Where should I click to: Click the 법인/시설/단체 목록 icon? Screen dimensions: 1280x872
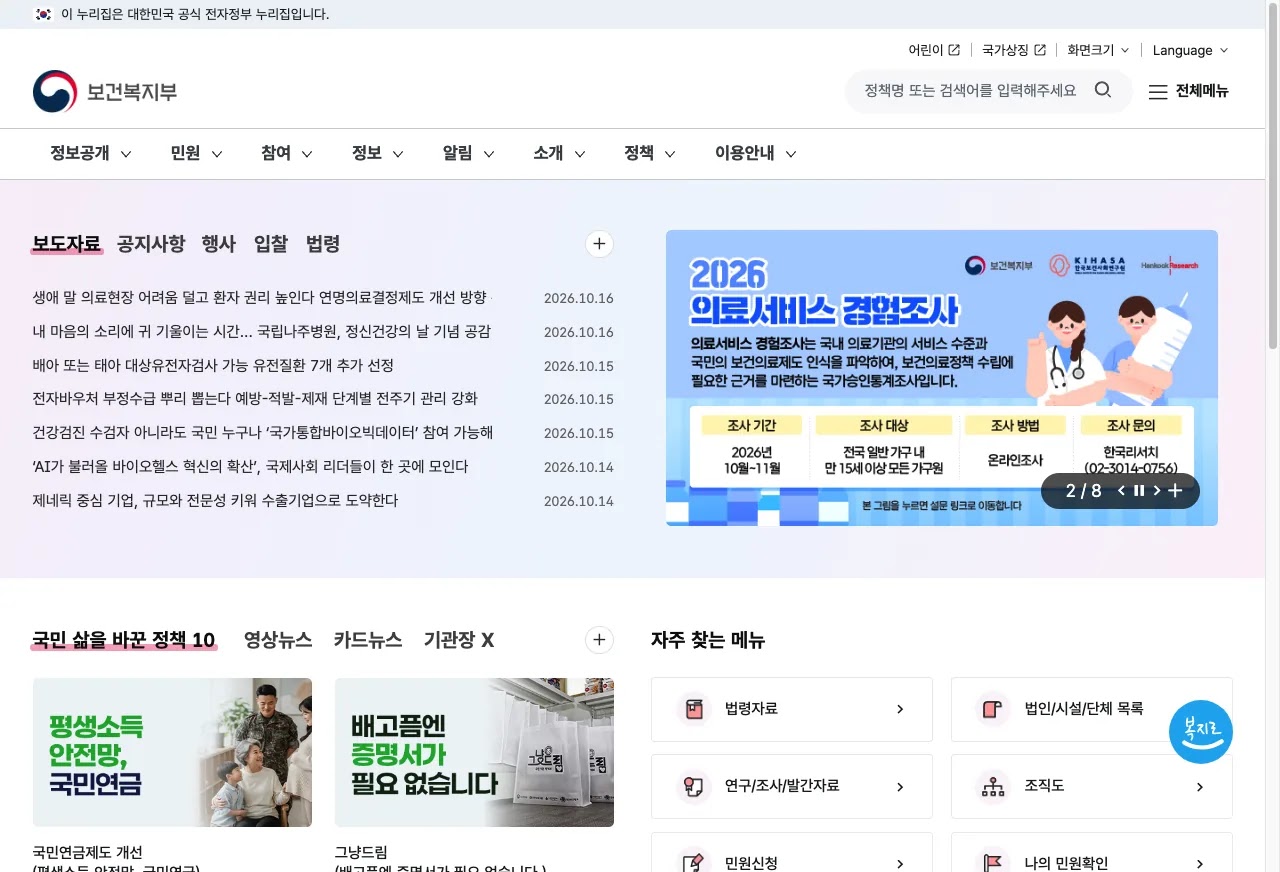[993, 709]
